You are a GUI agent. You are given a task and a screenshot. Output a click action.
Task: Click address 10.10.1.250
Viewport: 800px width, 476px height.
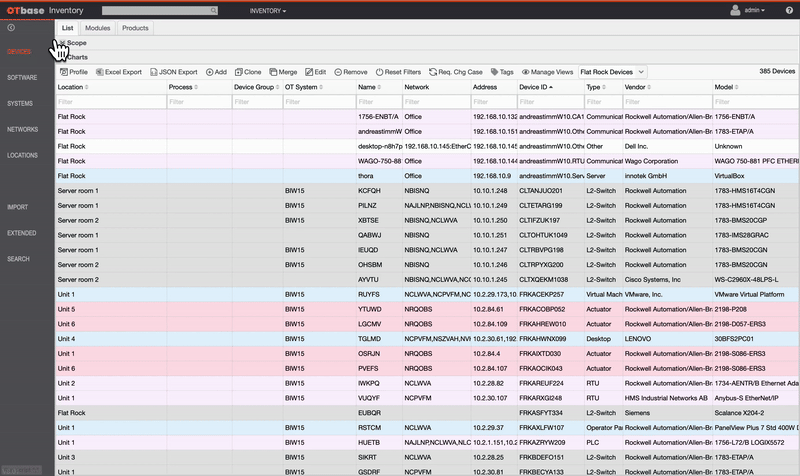tap(490, 220)
